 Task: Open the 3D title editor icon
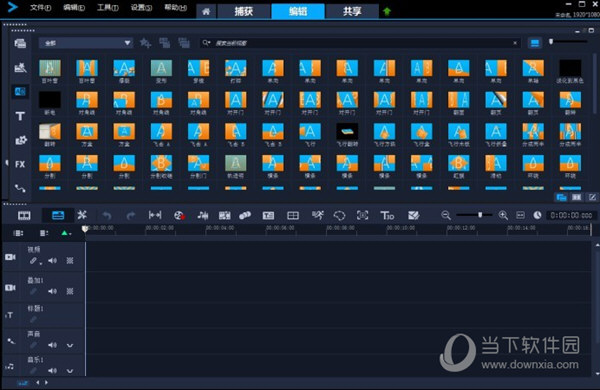(387, 215)
